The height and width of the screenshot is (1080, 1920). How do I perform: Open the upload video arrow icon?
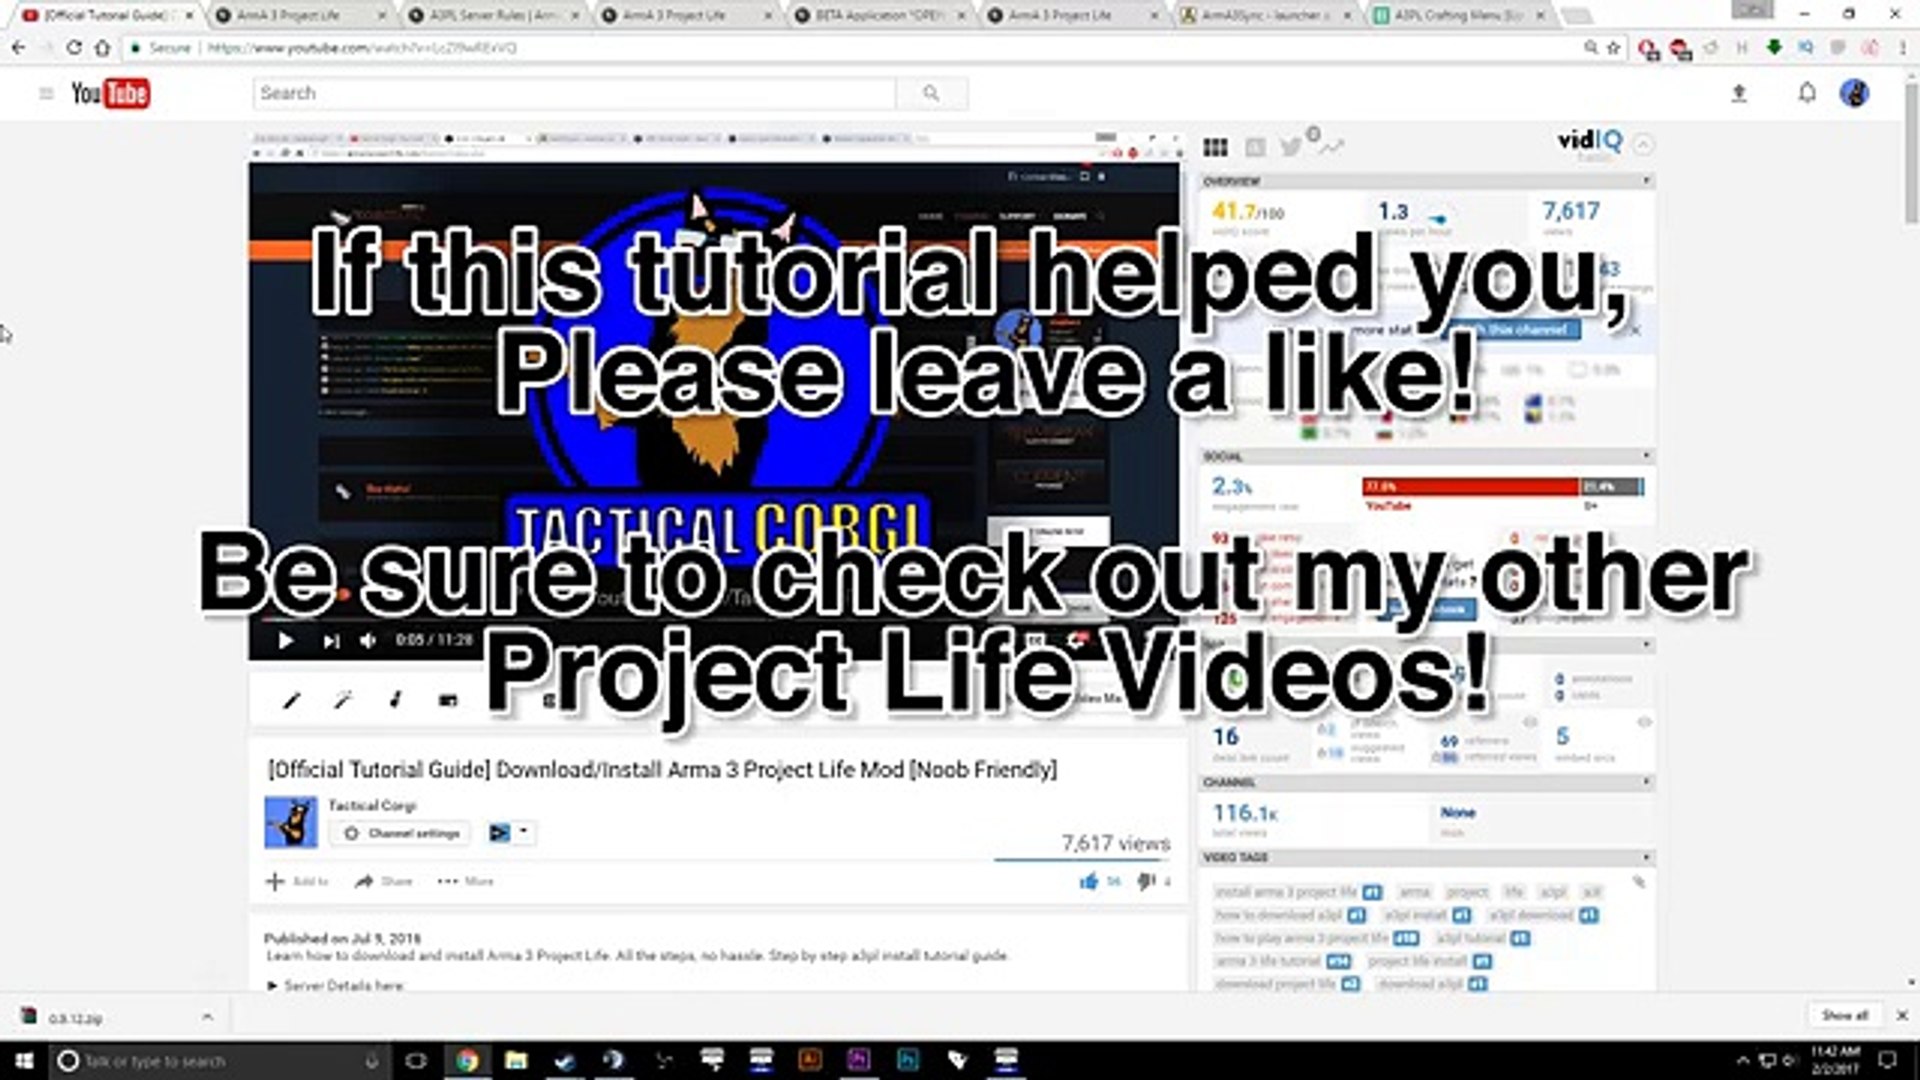pos(1739,93)
